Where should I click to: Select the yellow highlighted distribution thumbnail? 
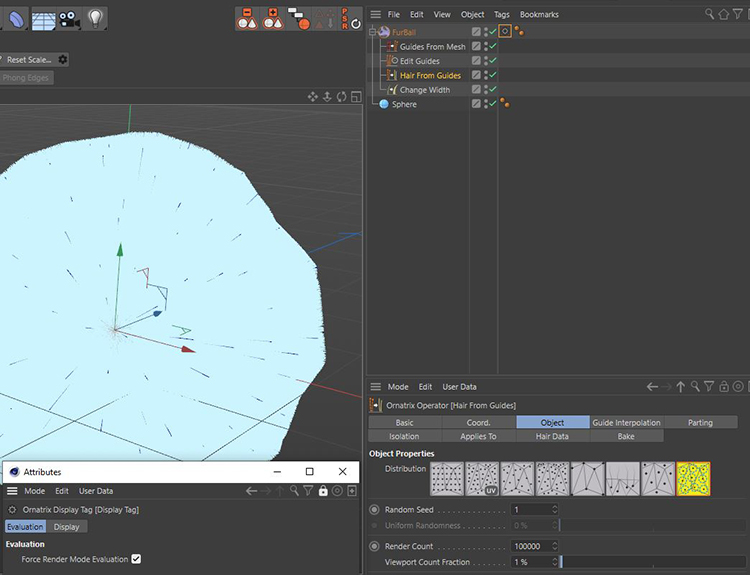point(693,478)
